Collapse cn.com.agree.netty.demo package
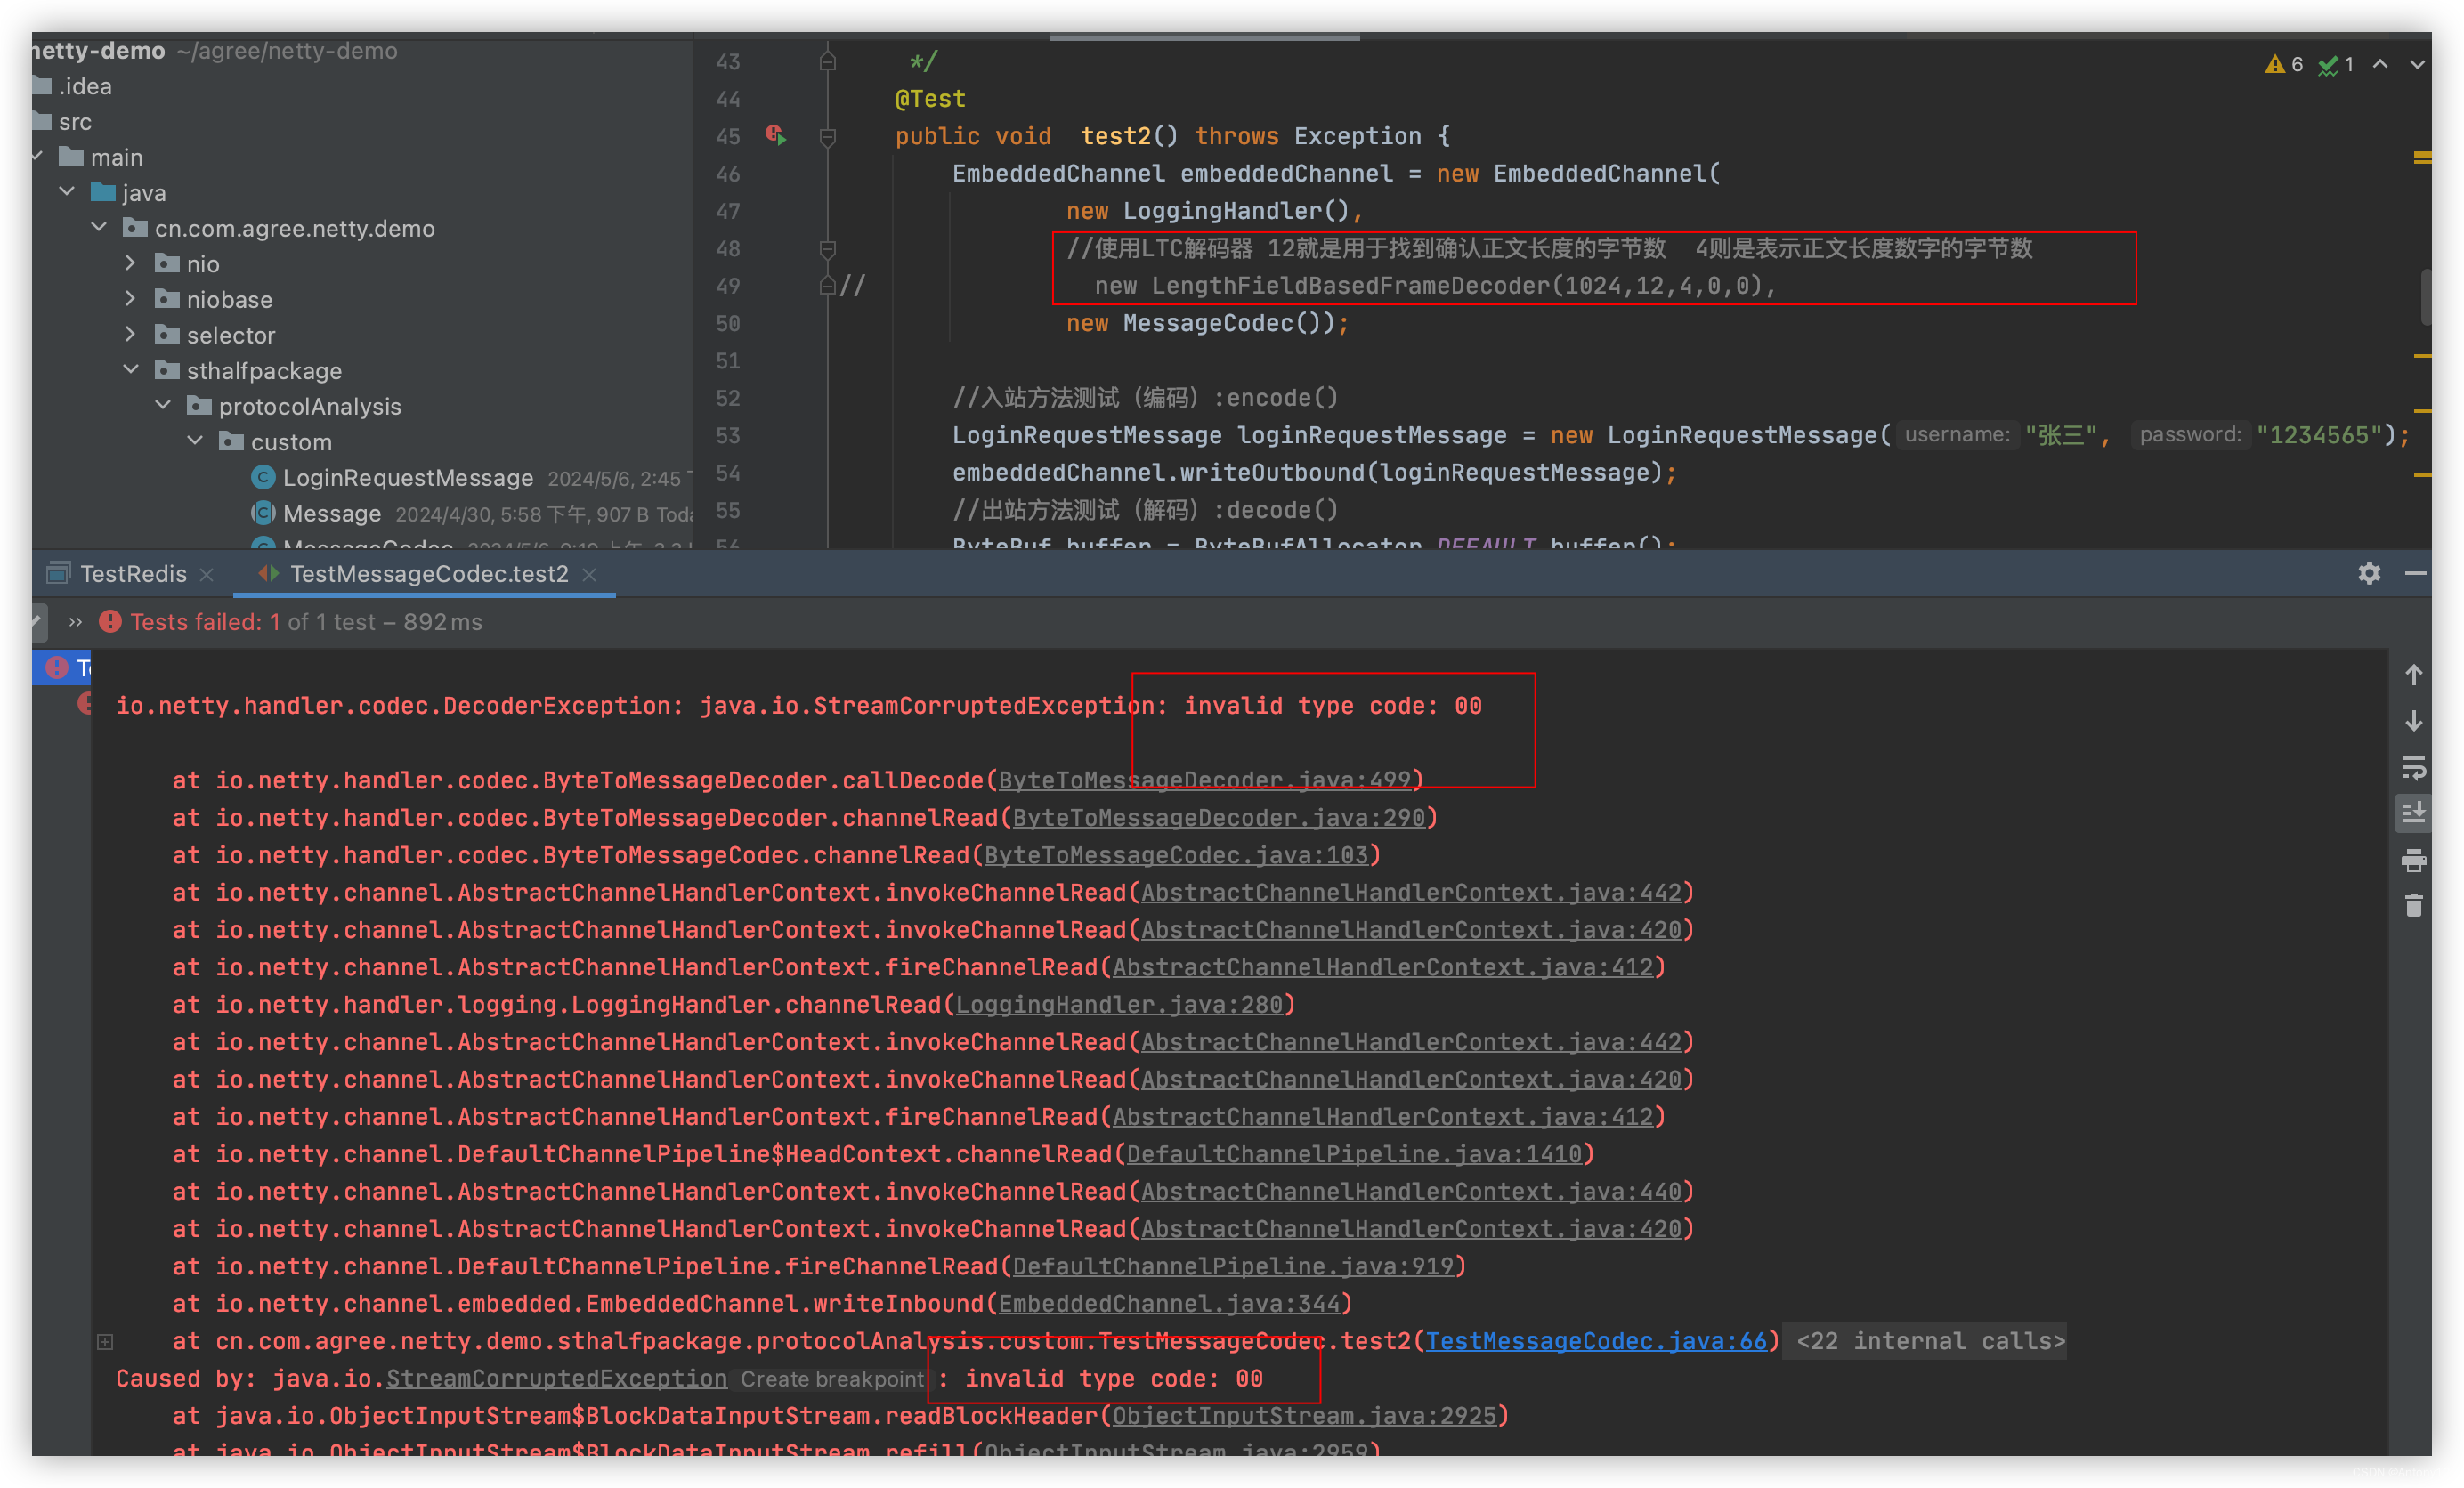Viewport: 2464px width, 1488px height. pos(99,227)
